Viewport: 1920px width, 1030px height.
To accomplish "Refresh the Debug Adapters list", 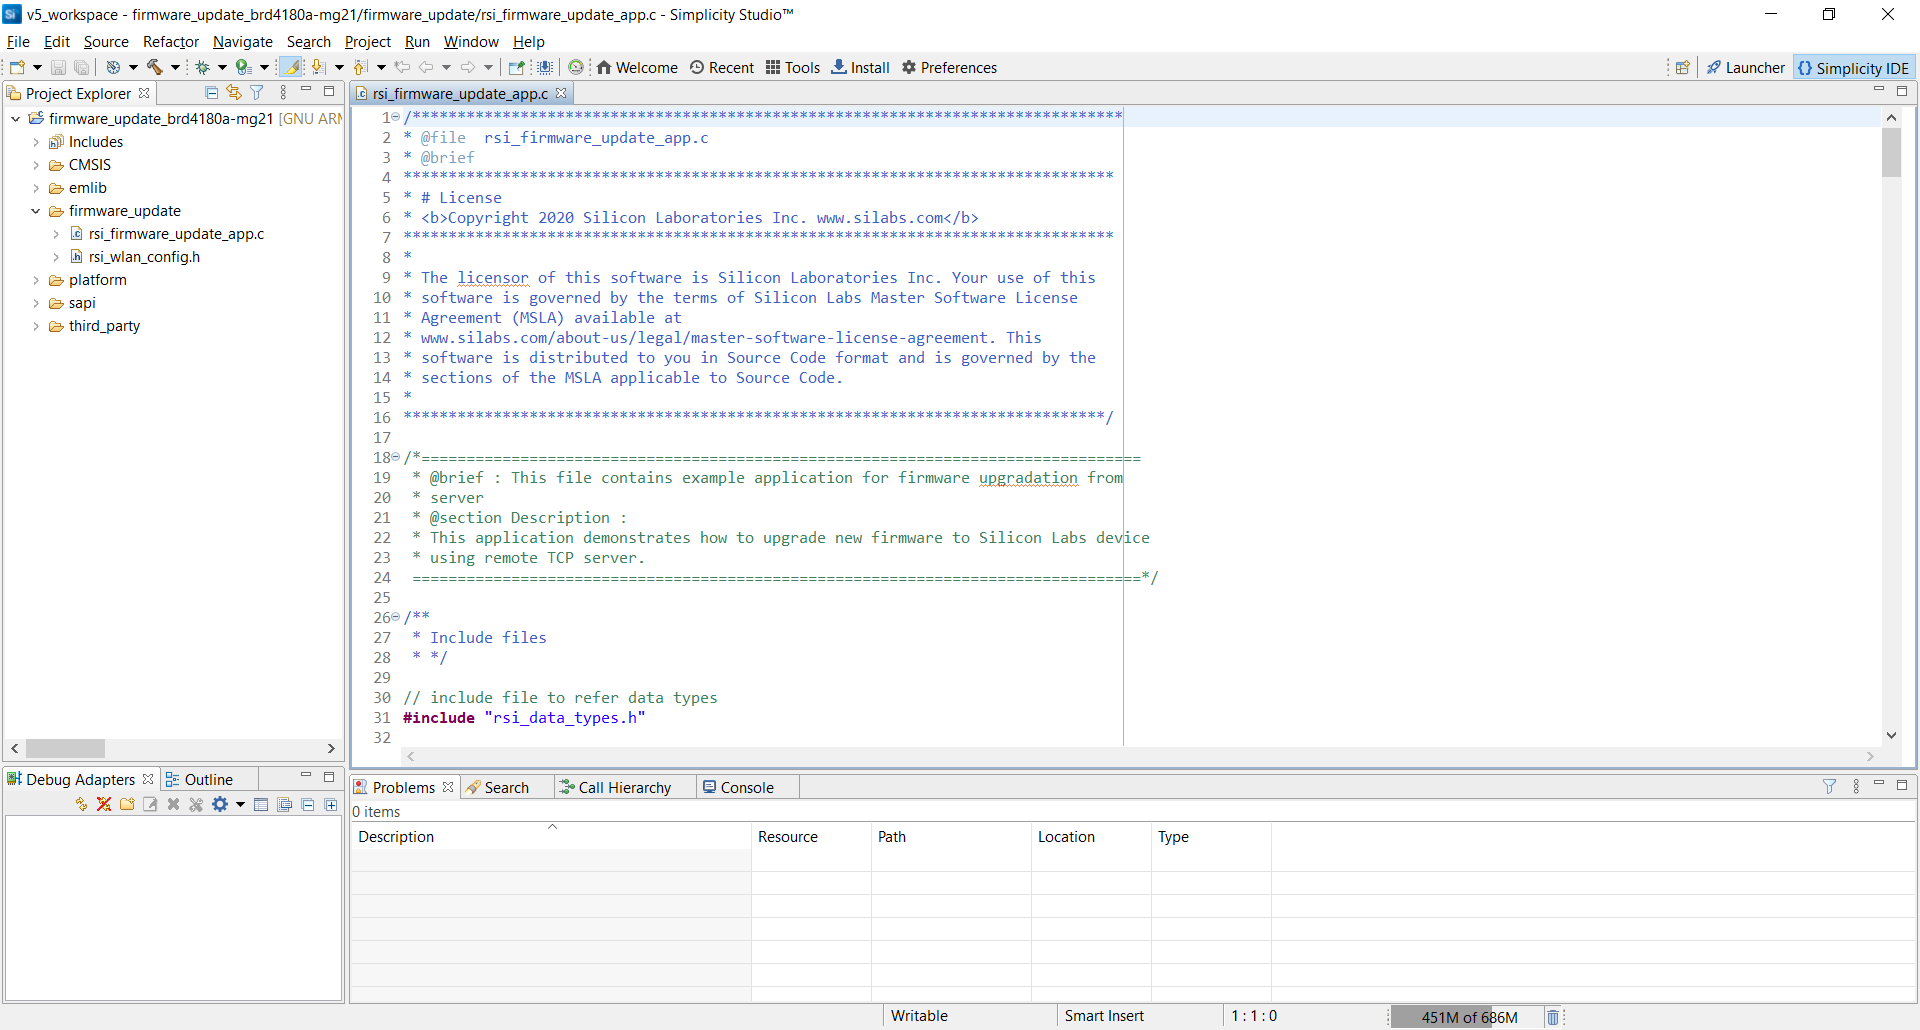I will [81, 804].
